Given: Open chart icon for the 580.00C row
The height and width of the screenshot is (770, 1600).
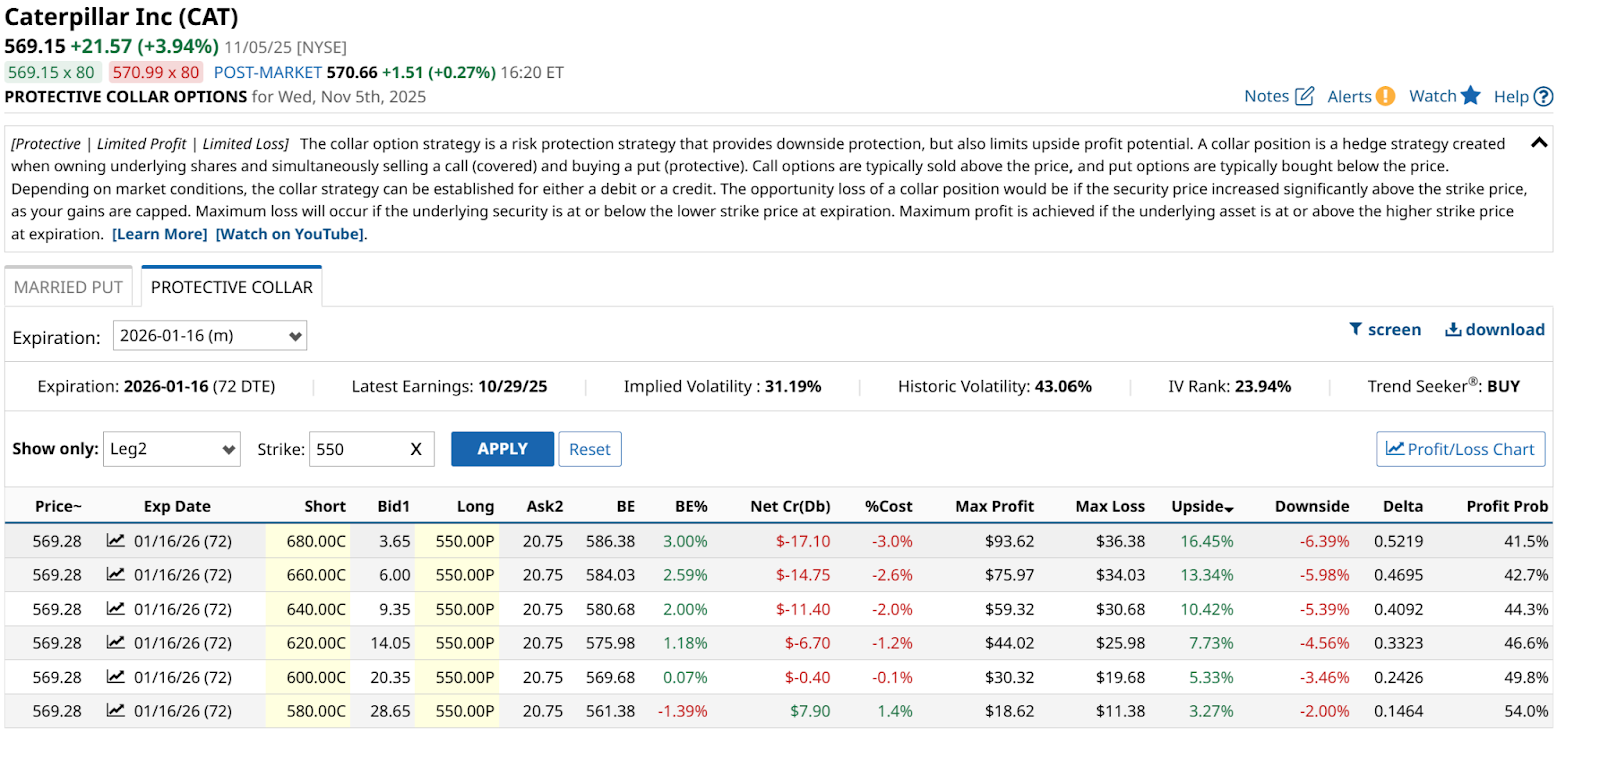Looking at the screenshot, I should 116,711.
